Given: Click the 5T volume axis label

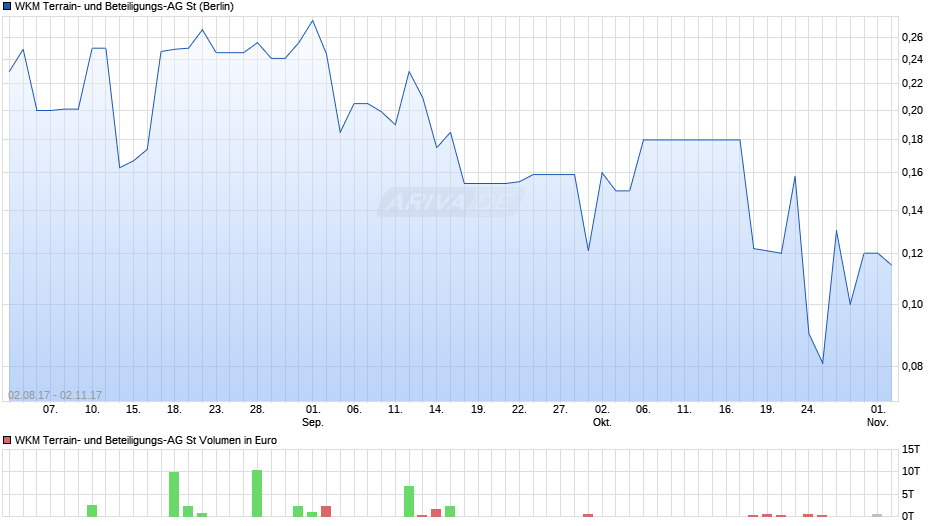Looking at the screenshot, I should [908, 495].
